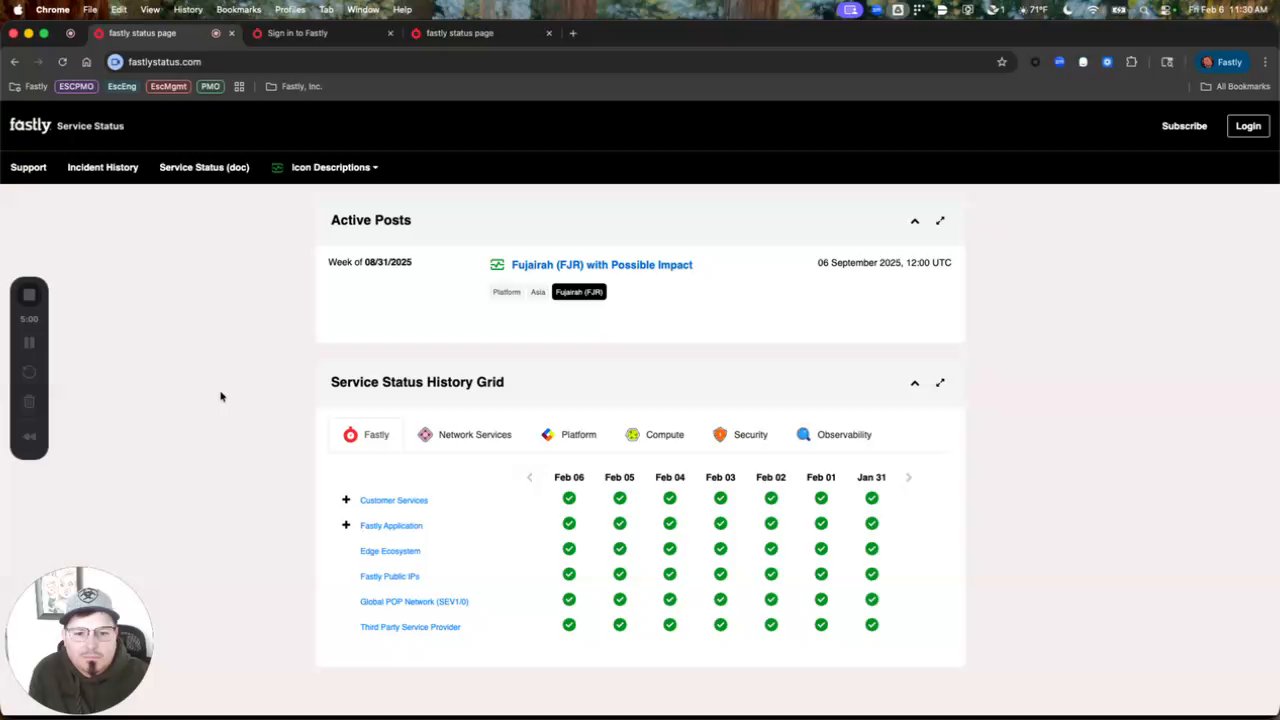Open the Fastly Chrome profile button
This screenshot has height=720, width=1280.
pyautogui.click(x=1222, y=62)
